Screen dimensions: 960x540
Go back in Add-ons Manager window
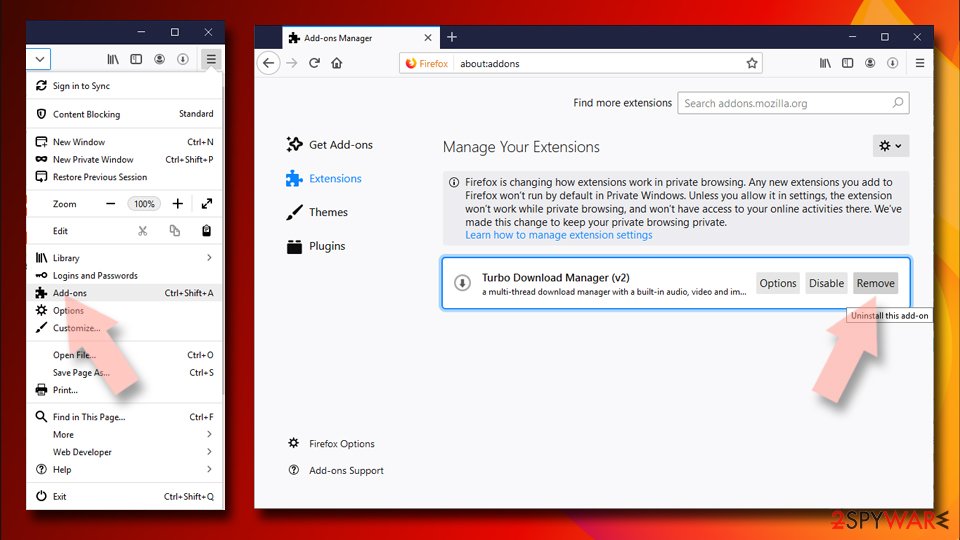coord(268,63)
